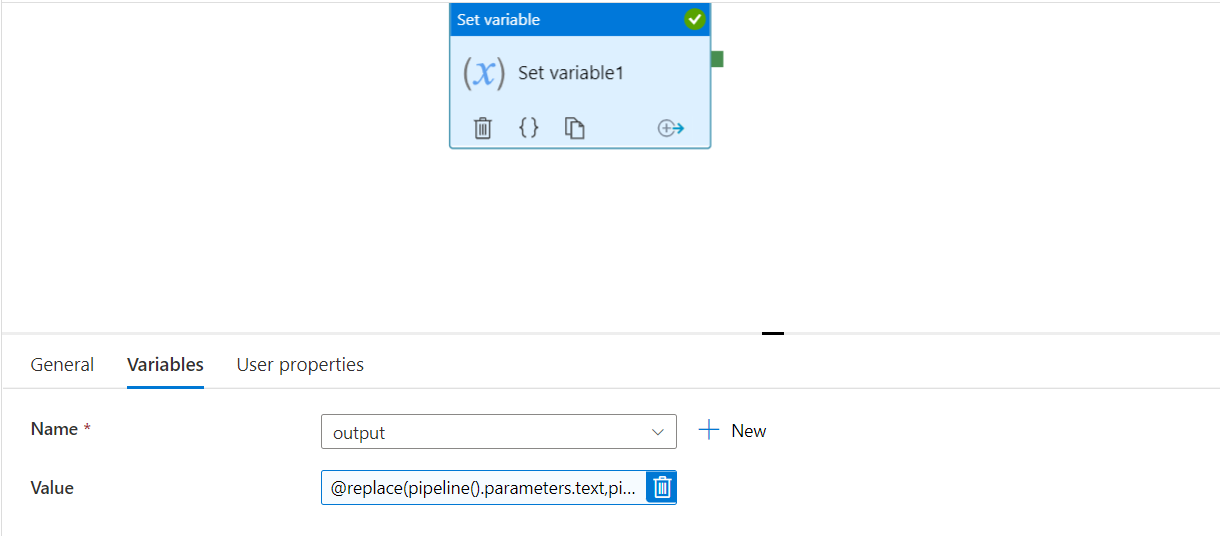The width and height of the screenshot is (1220, 536).
Task: Click the add activity on arrow icon
Action: (670, 128)
